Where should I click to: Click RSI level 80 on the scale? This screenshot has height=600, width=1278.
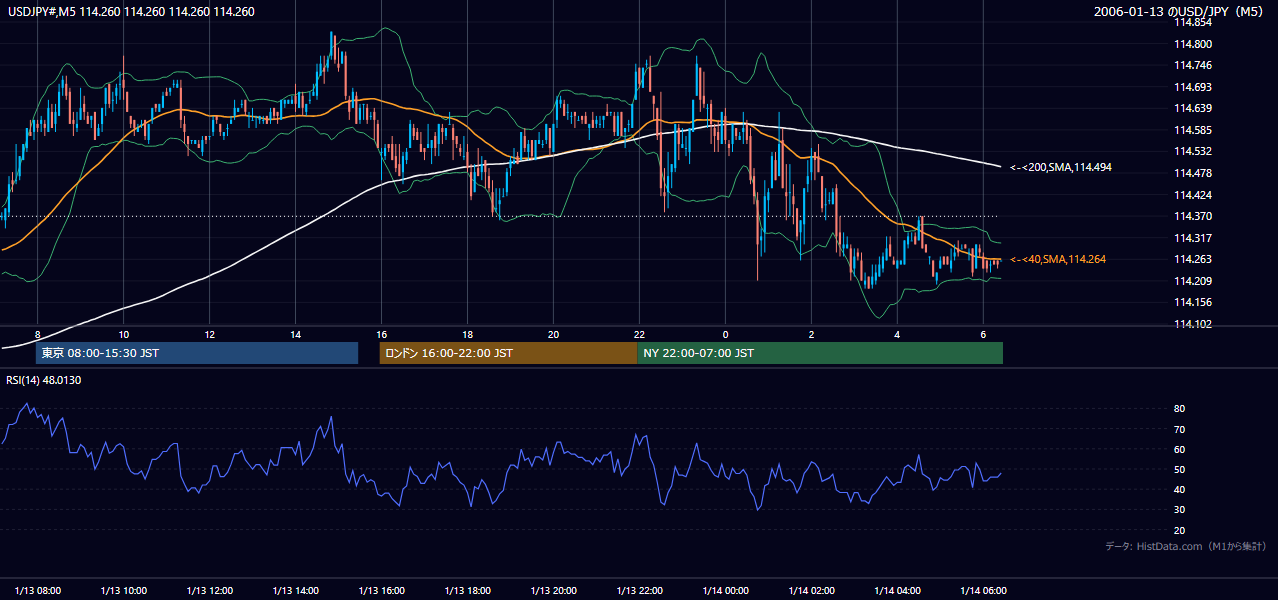(x=1179, y=409)
